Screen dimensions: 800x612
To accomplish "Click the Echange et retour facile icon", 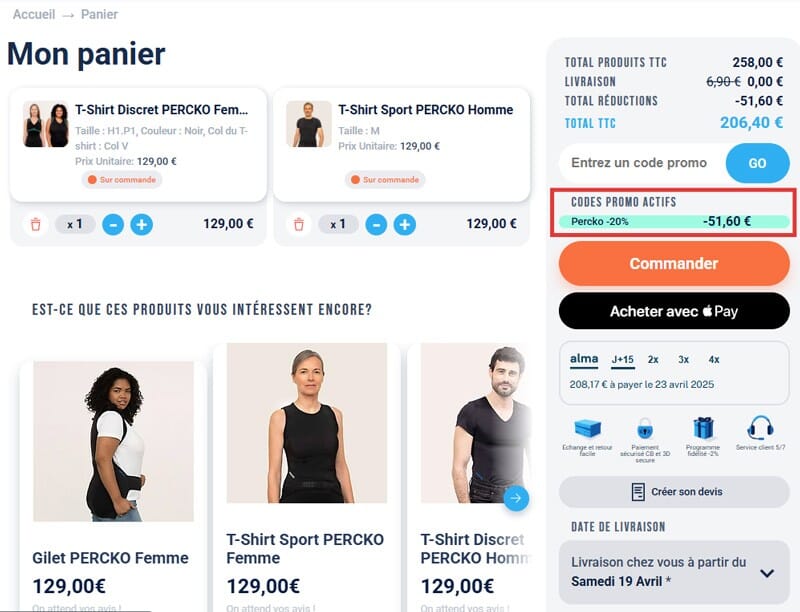I will click(x=588, y=429).
